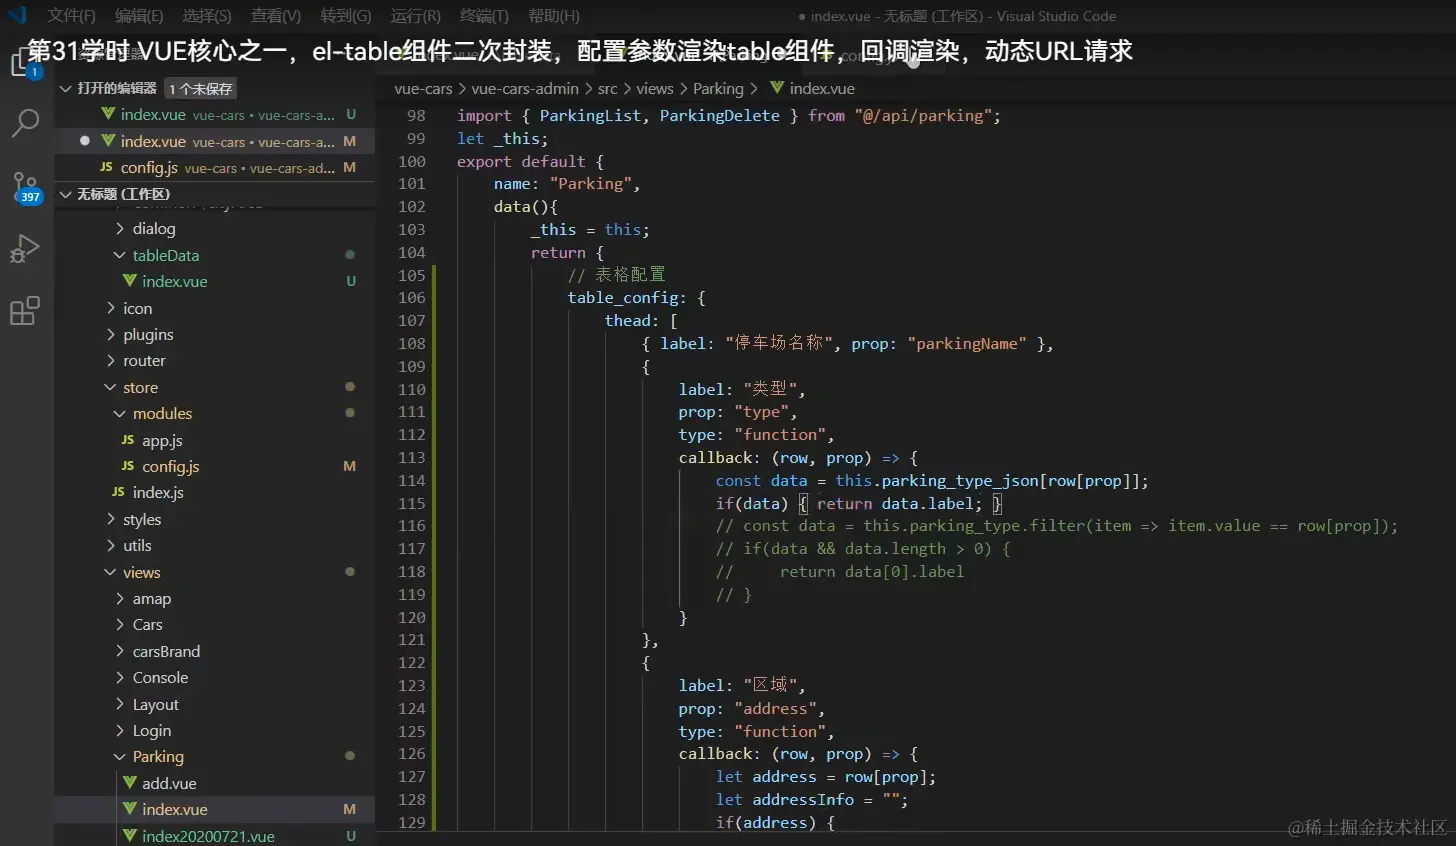Open the Run and Debug view
Viewport: 1456px width, 846px height.
pos(24,248)
